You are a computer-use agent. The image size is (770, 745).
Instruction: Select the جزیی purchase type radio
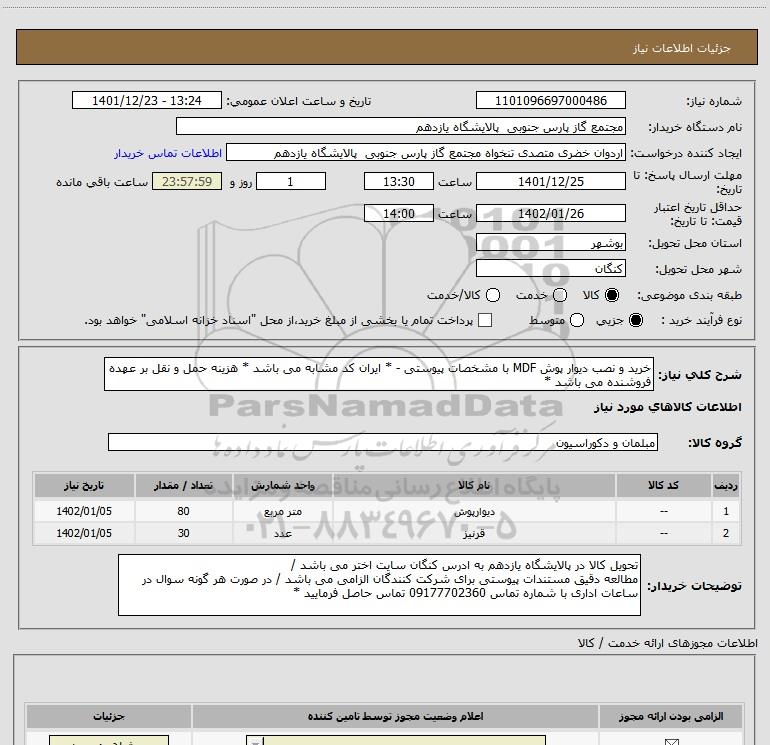pyautogui.click(x=636, y=320)
